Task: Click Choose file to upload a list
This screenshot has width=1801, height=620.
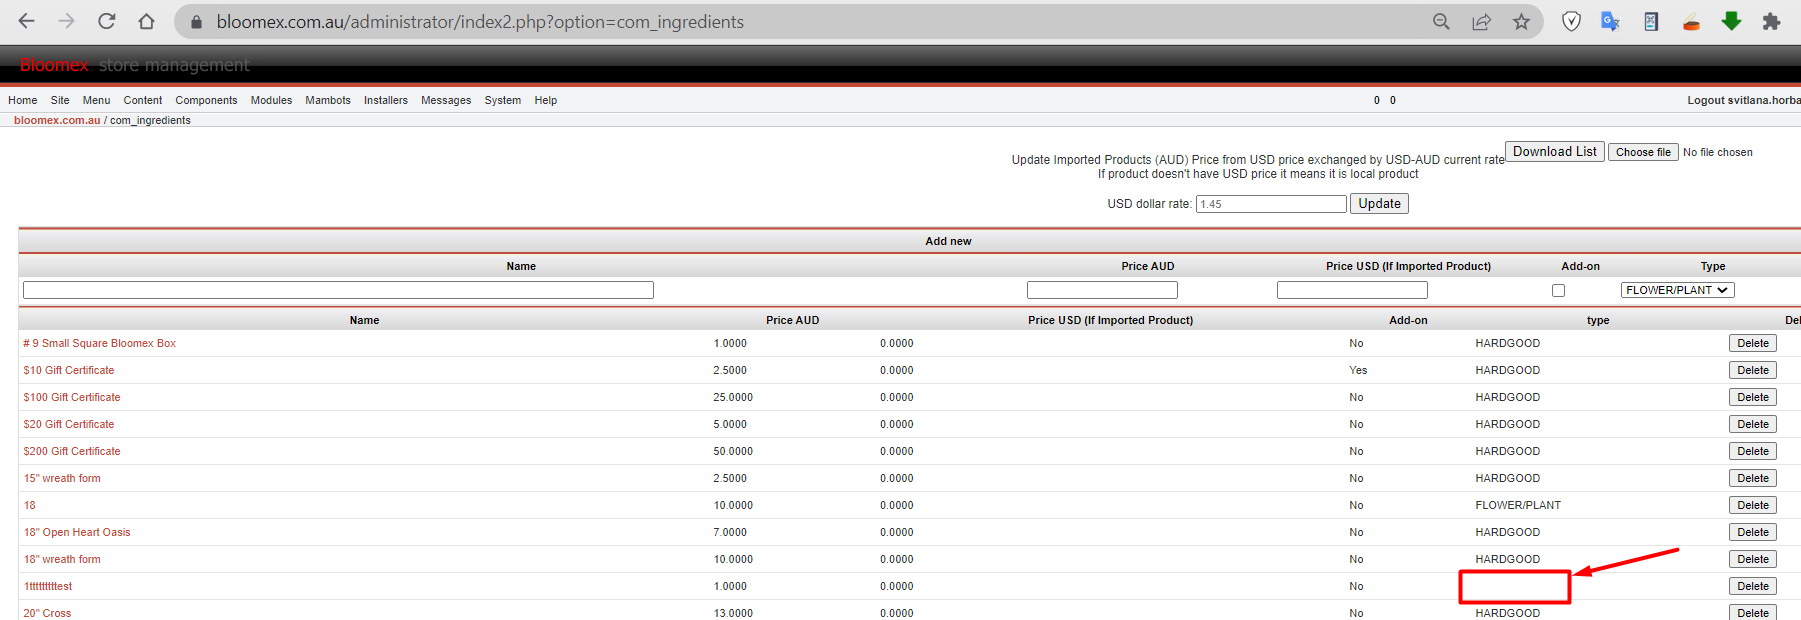Action: click(1643, 152)
